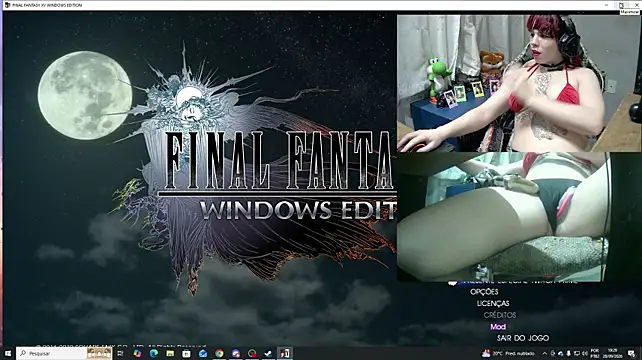Select OPÇÕES in the game menu

(484, 292)
